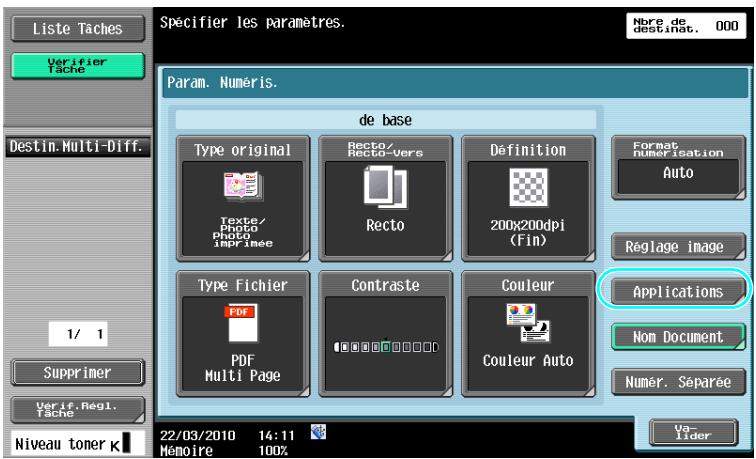Click the Contraste header label

(x=385, y=285)
